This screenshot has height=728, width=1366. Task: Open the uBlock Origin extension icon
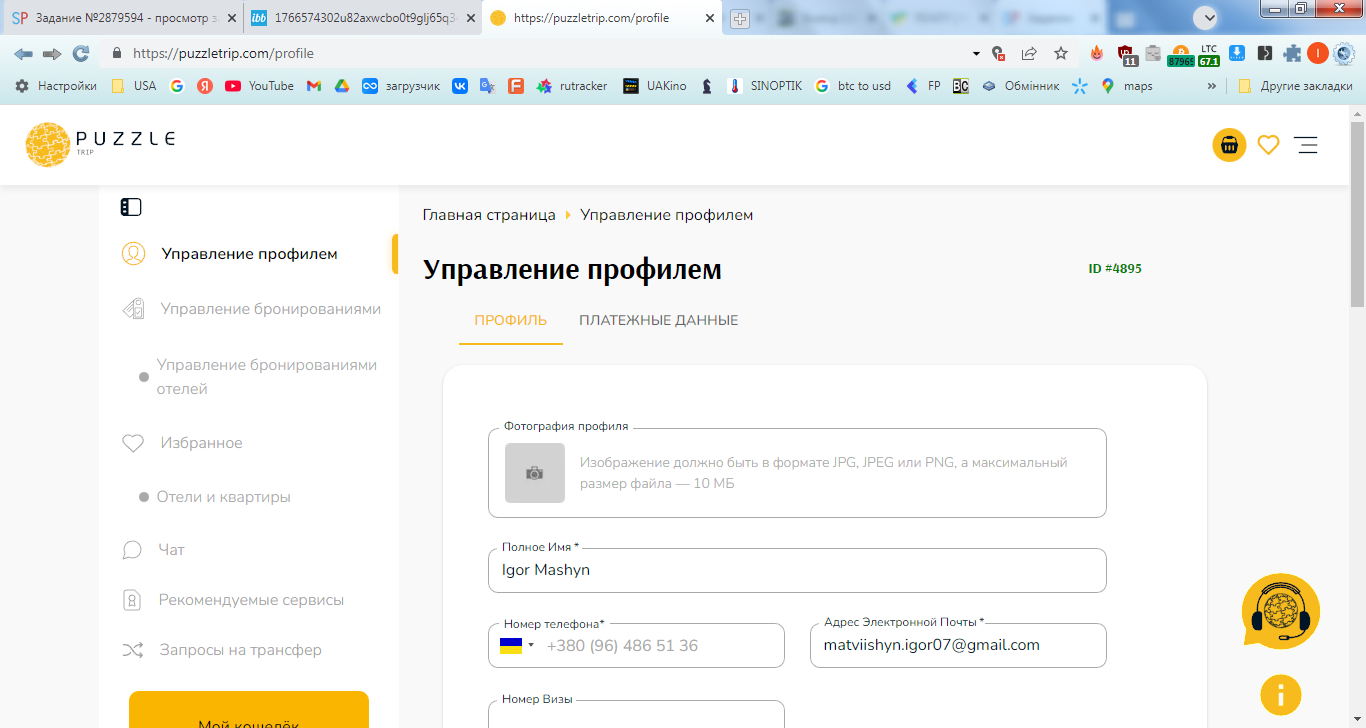pyautogui.click(x=1125, y=55)
